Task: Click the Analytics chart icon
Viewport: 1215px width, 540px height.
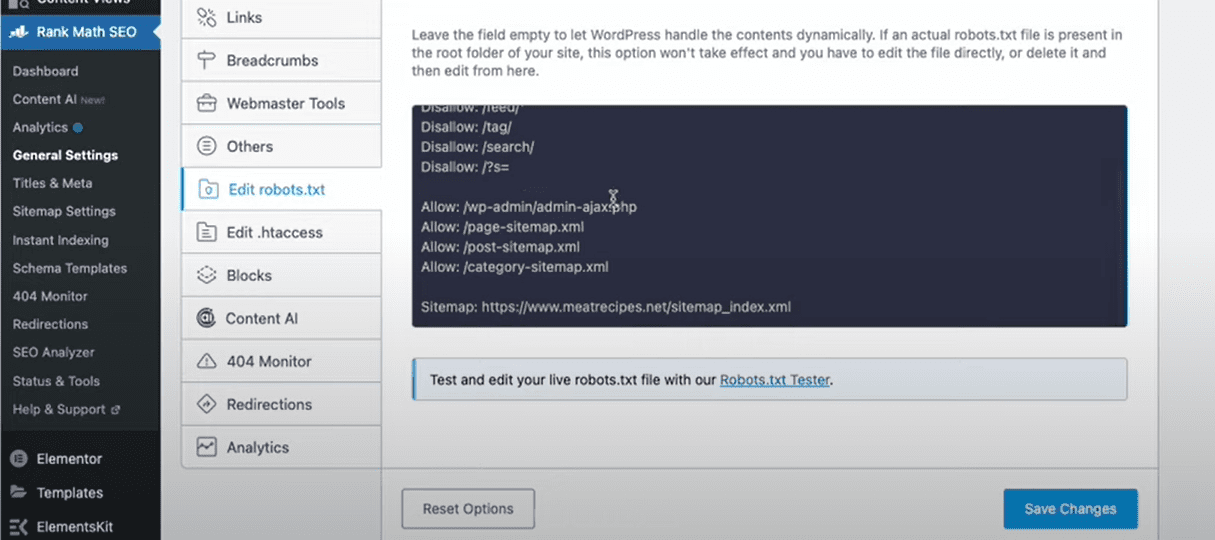Action: point(207,447)
